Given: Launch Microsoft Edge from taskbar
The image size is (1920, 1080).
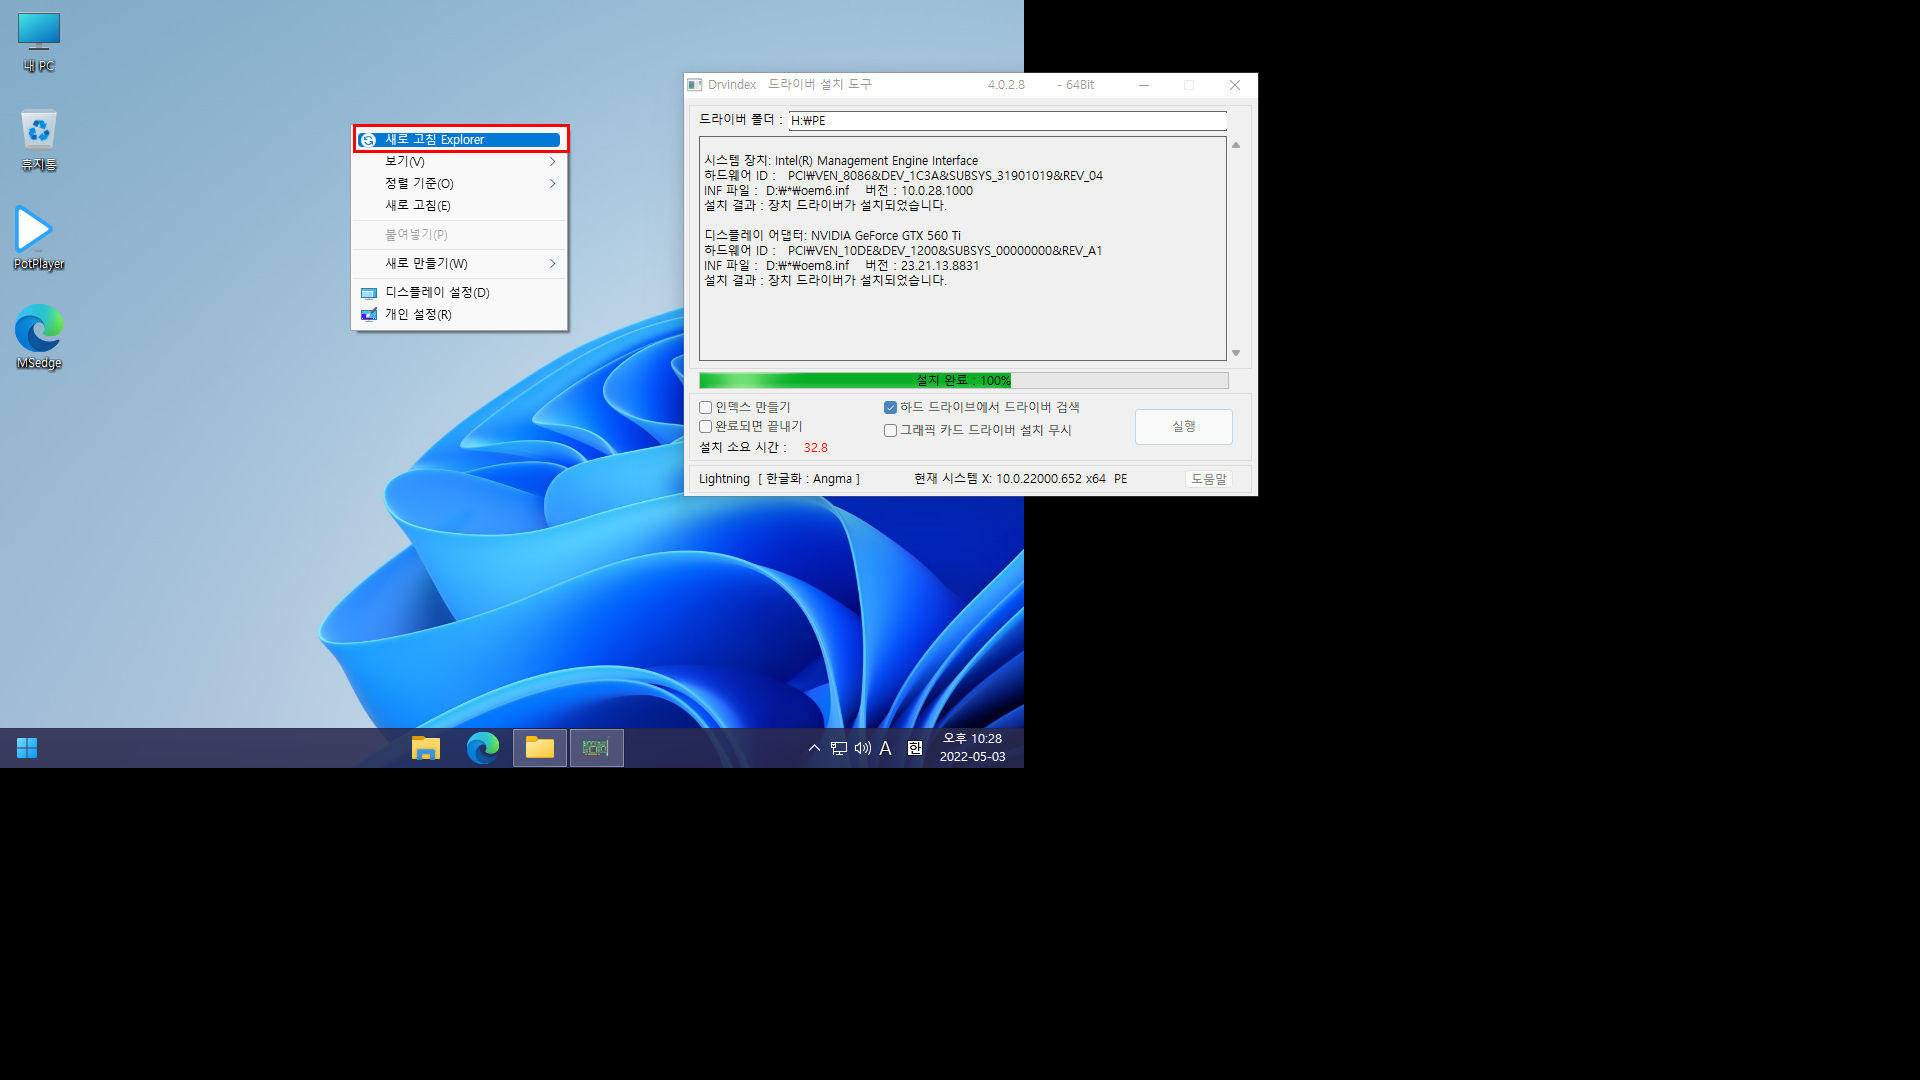Looking at the screenshot, I should click(x=483, y=748).
